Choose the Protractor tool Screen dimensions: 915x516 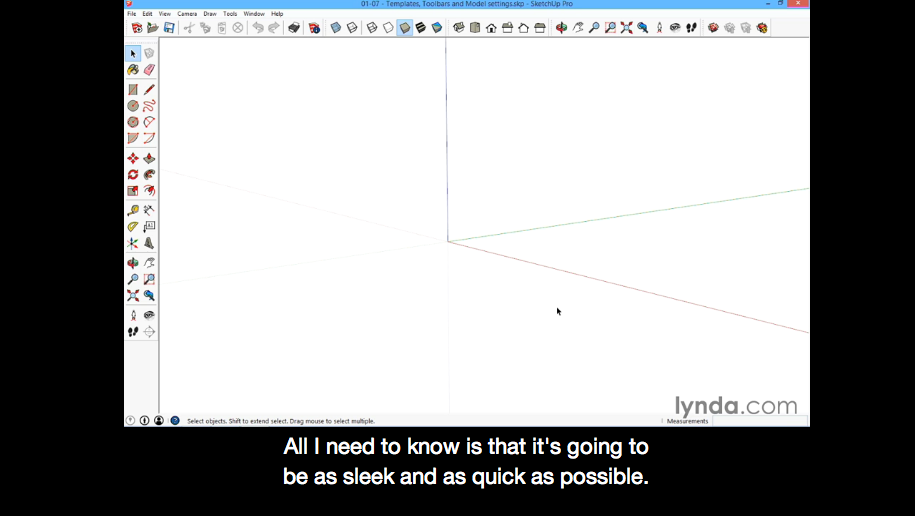[133, 226]
